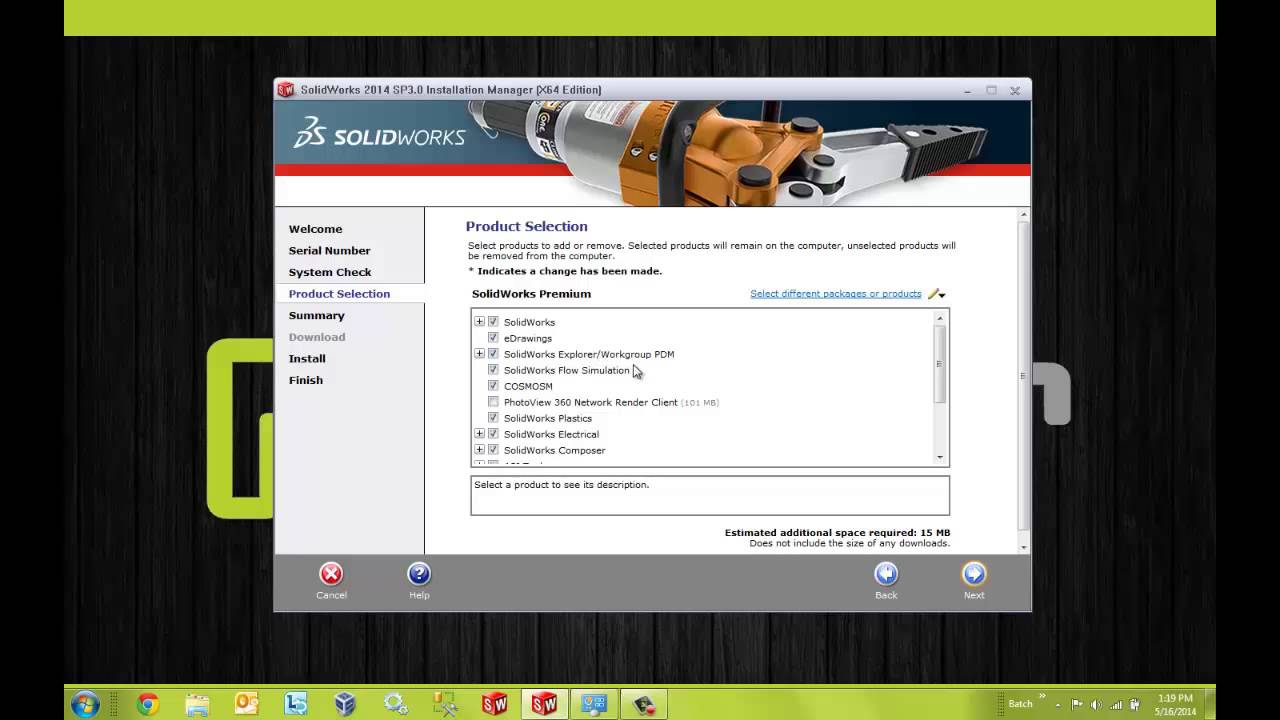Open VirtualBox cube icon in taskbar
The width and height of the screenshot is (1280, 720).
[x=345, y=704]
